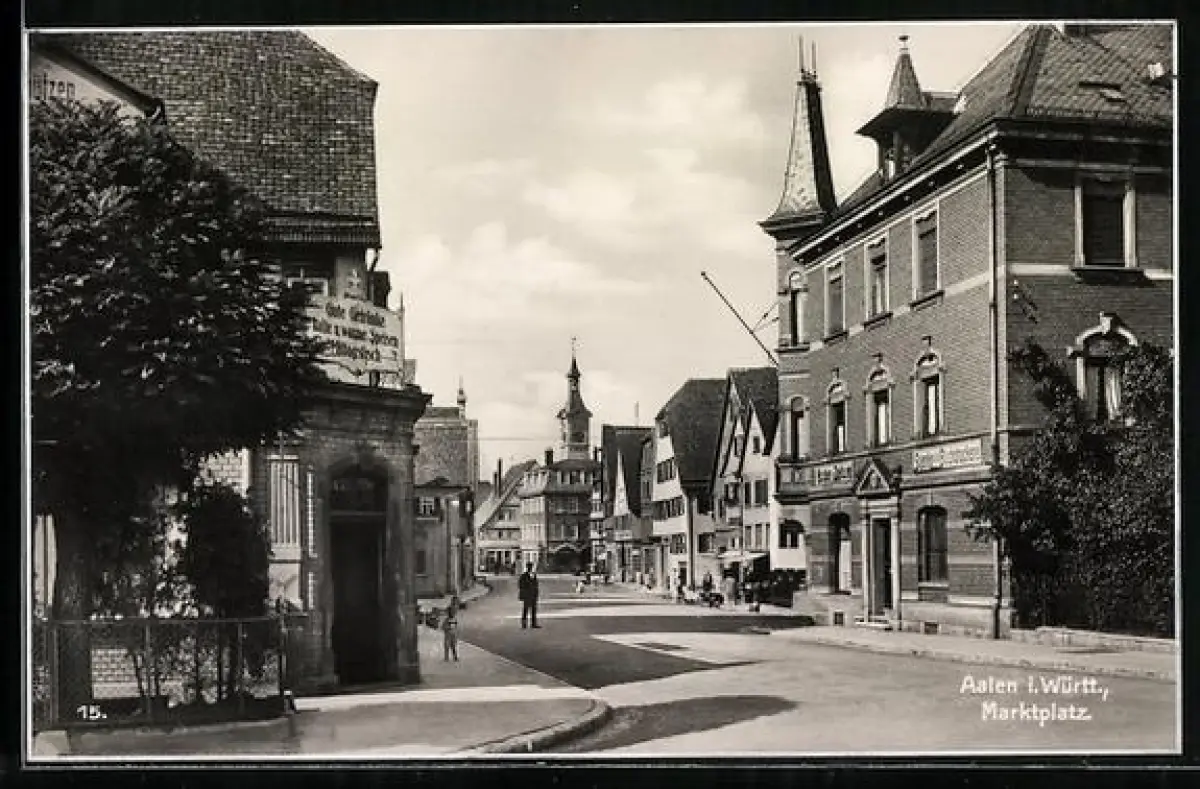Viewport: 1200px width, 789px height.
Task: Click the diagonal flagpole on the brick building
Action: click(738, 317)
